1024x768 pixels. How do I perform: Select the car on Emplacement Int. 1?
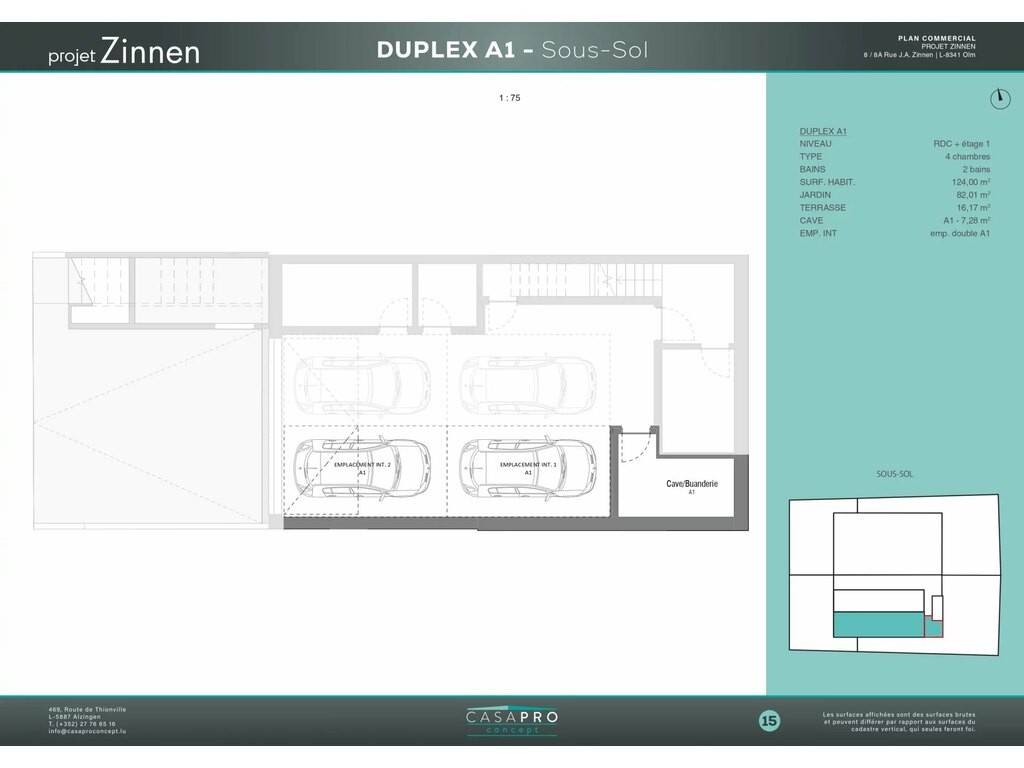click(x=527, y=467)
